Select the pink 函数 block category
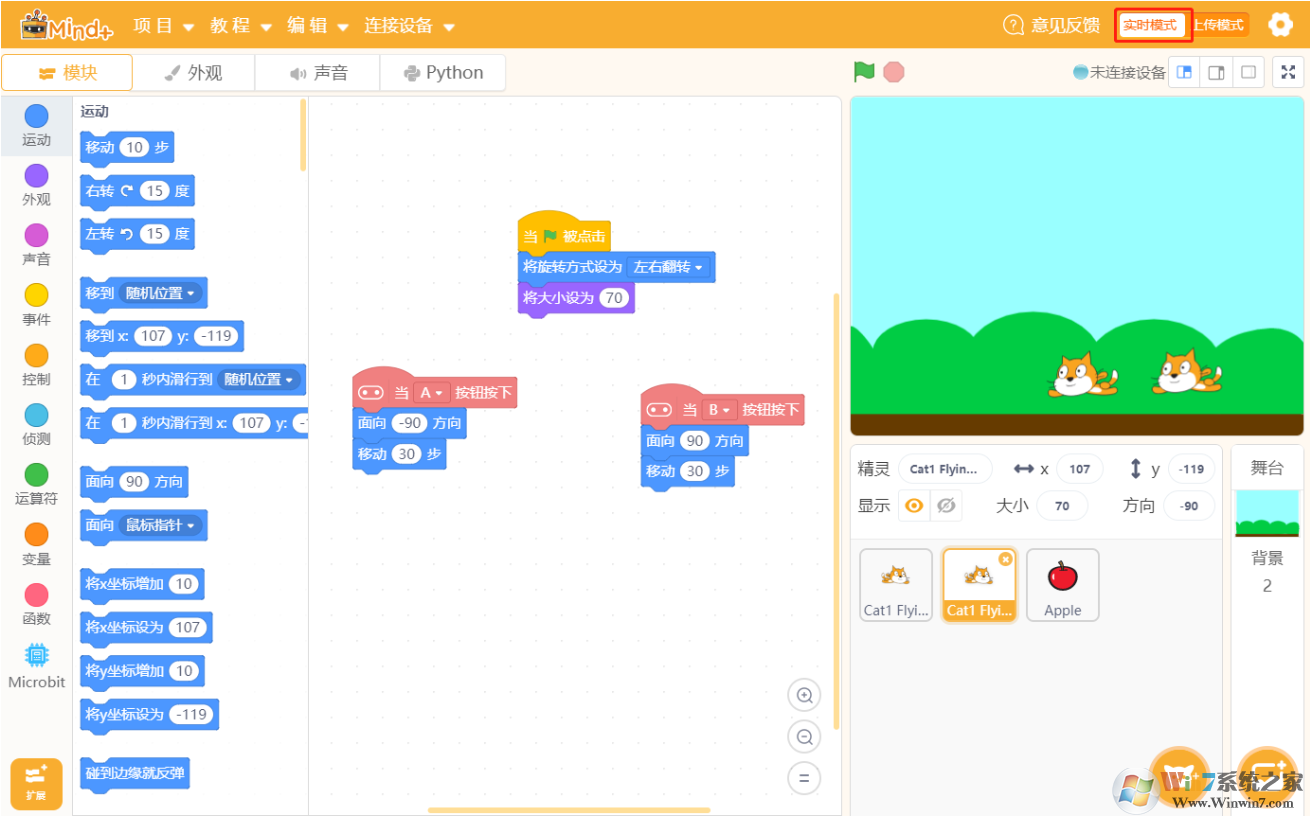 click(x=36, y=605)
